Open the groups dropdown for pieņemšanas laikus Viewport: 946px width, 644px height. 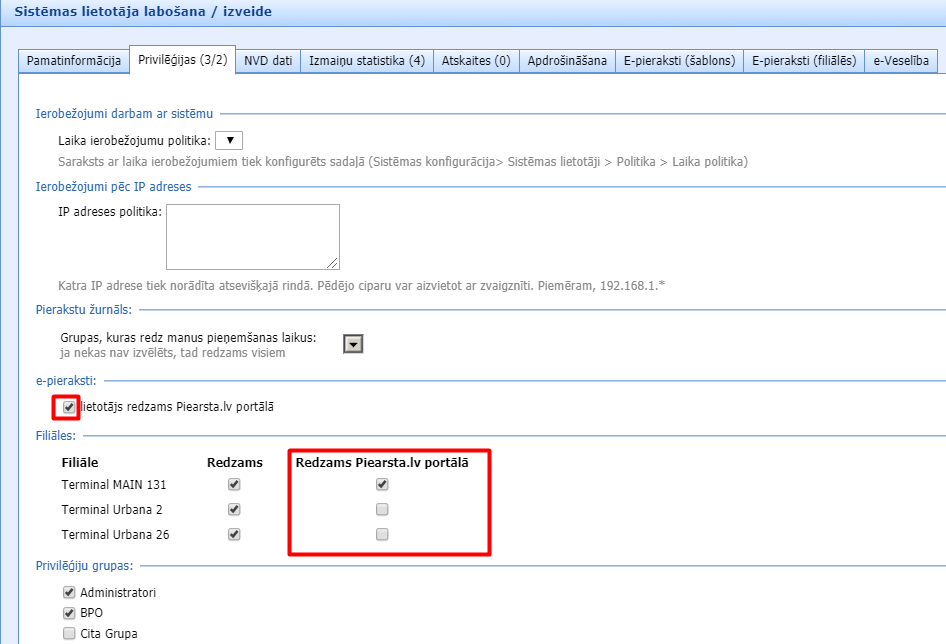tap(353, 344)
